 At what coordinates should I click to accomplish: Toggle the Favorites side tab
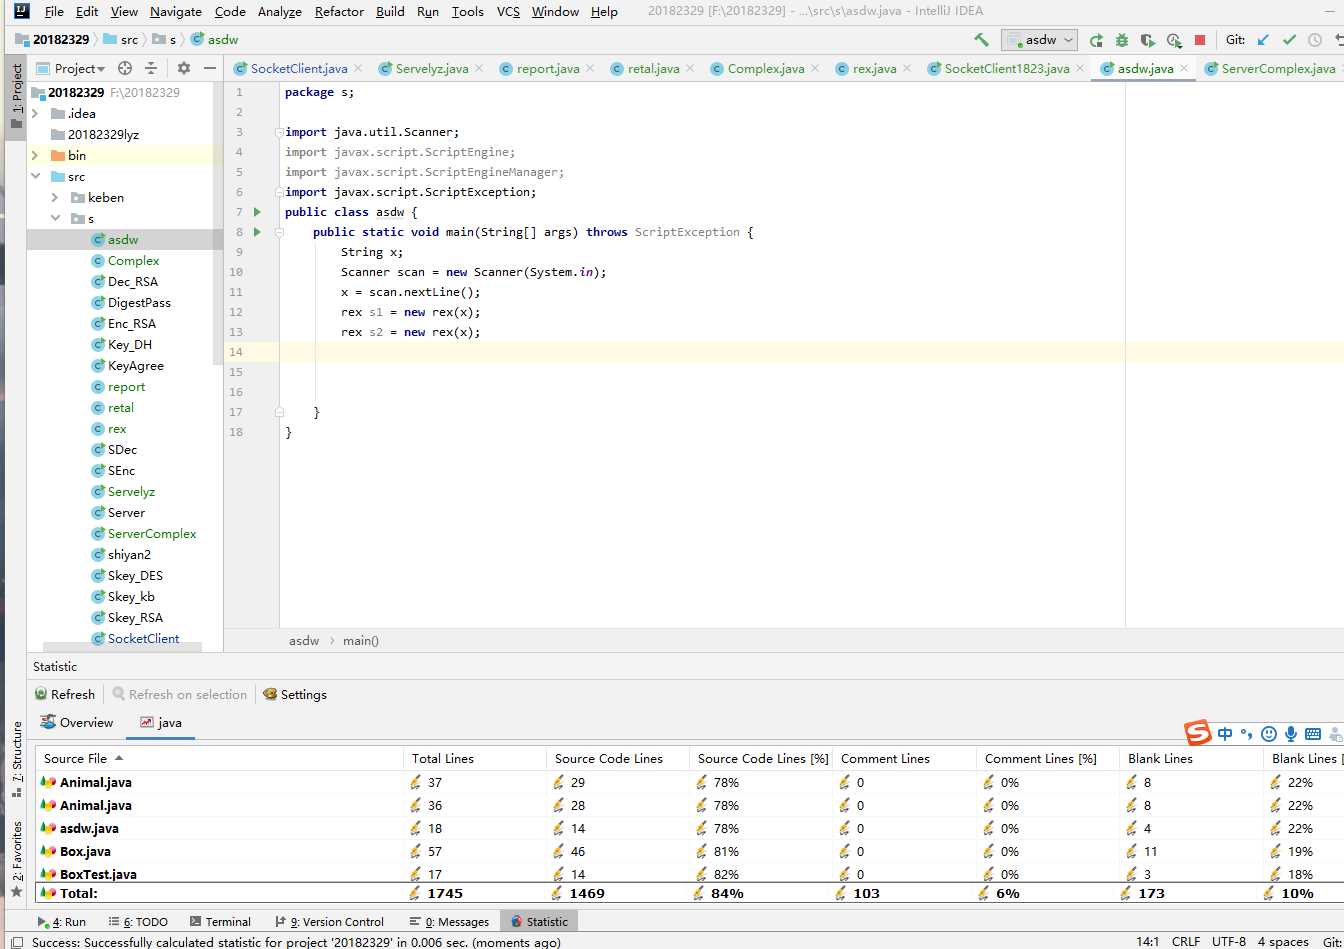pyautogui.click(x=16, y=859)
